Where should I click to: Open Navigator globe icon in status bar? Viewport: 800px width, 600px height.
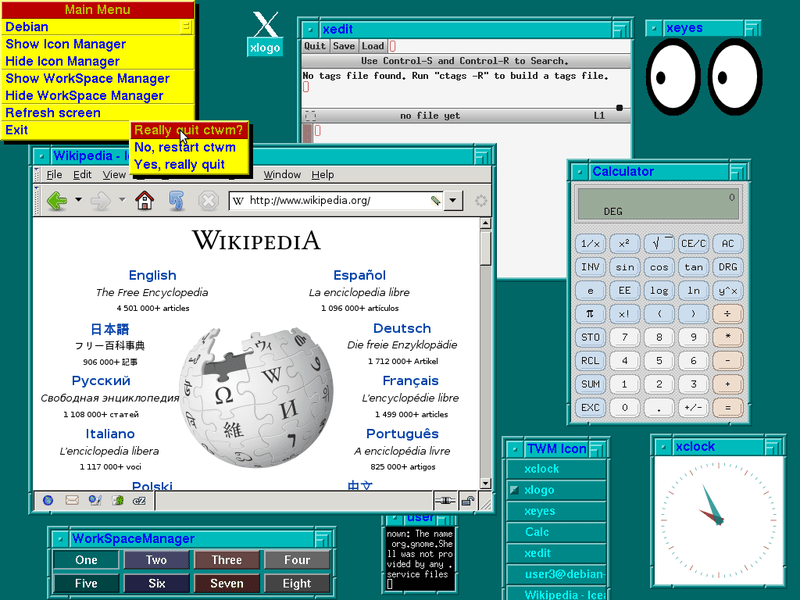pos(48,501)
